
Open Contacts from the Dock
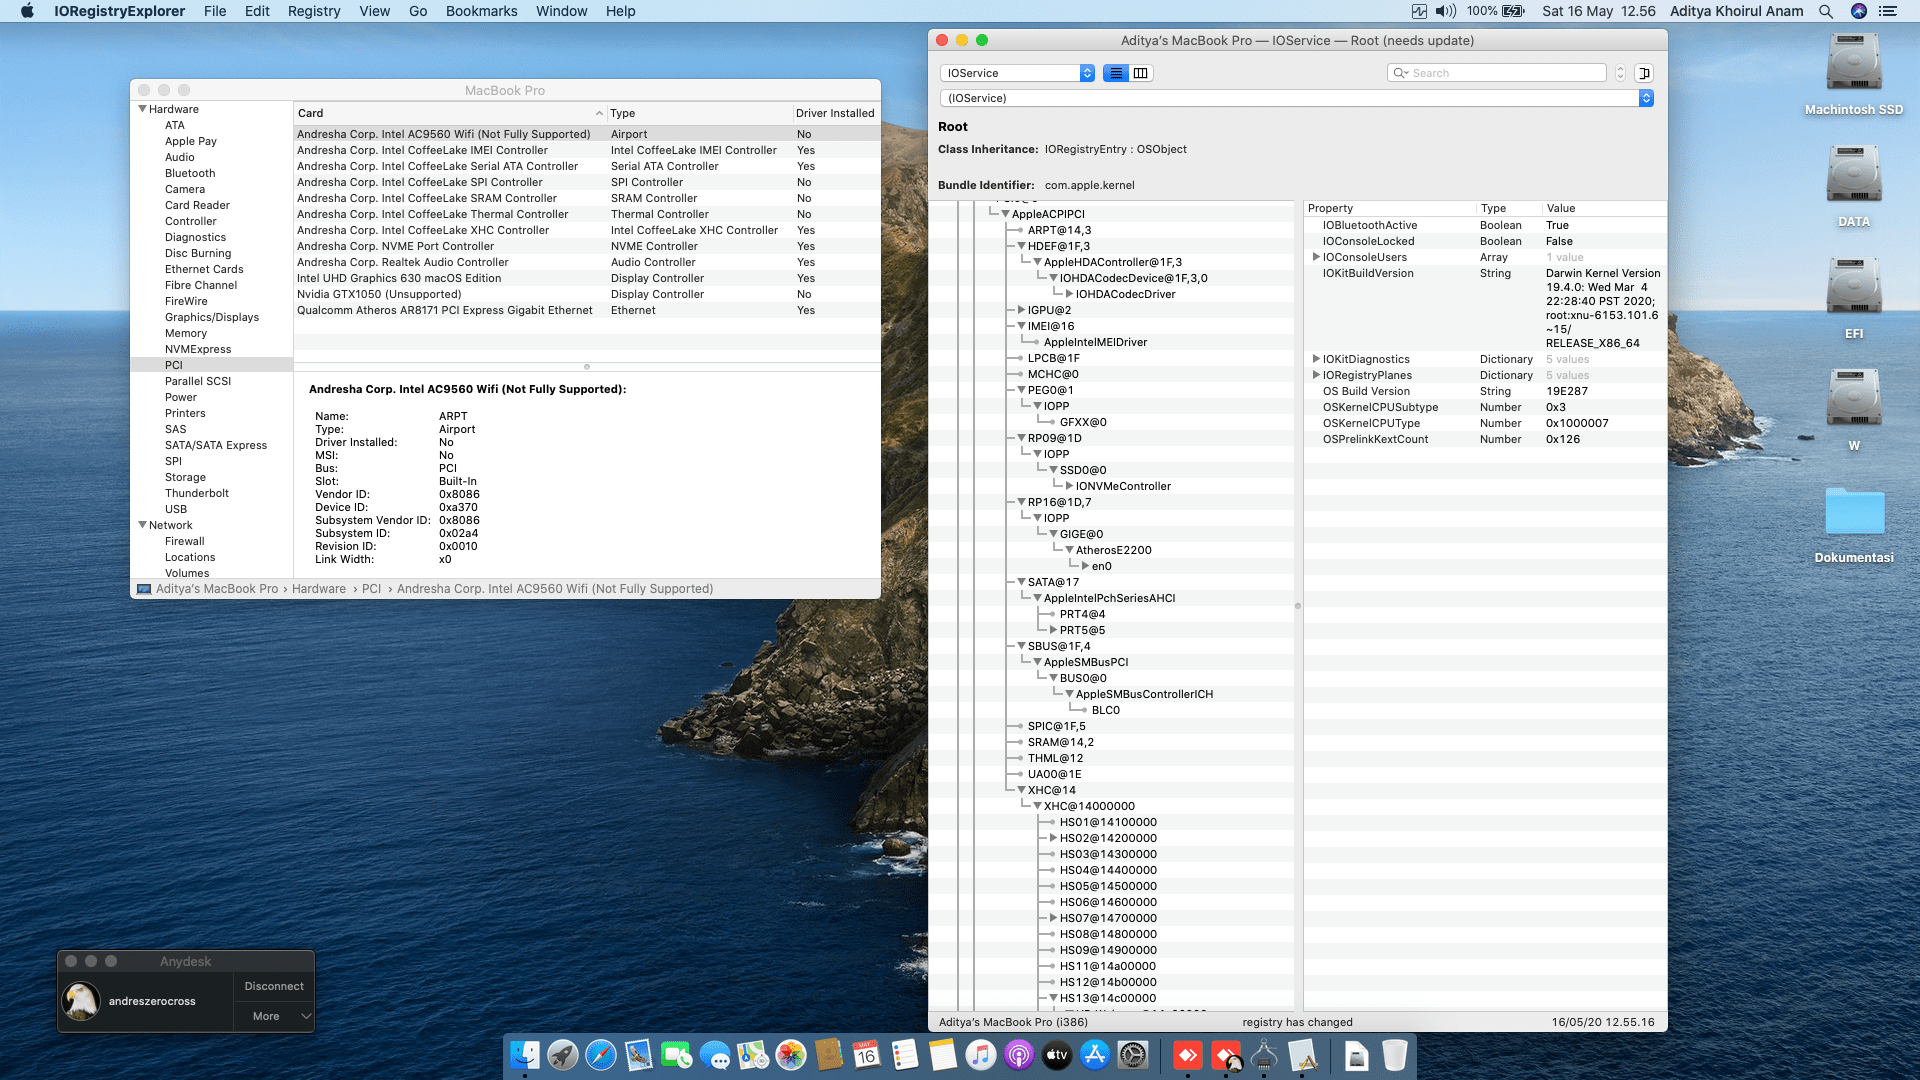tap(829, 1055)
